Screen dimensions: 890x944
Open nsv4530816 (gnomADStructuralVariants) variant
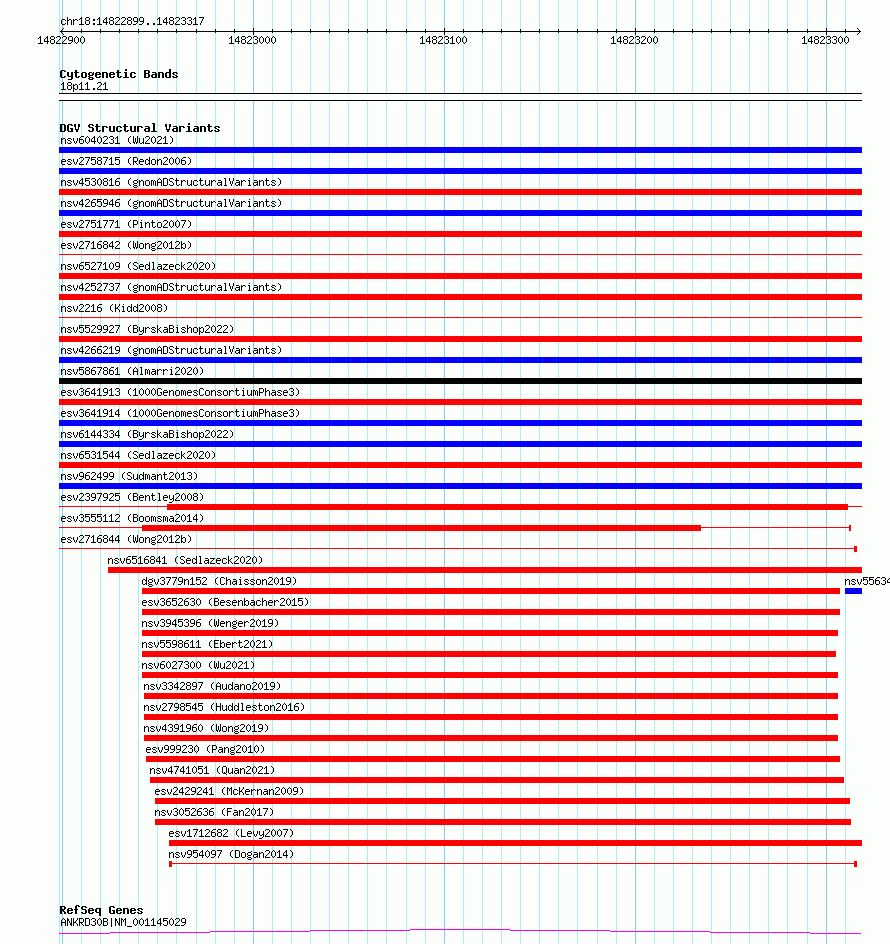point(171,182)
